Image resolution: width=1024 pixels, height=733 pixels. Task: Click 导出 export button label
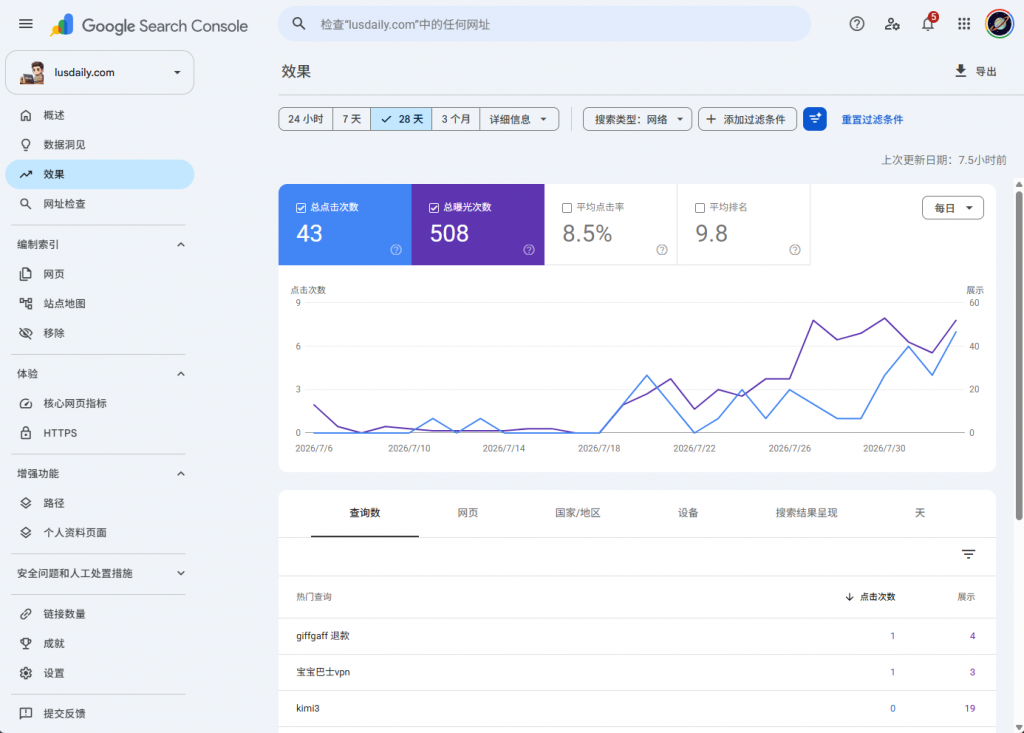tap(985, 72)
